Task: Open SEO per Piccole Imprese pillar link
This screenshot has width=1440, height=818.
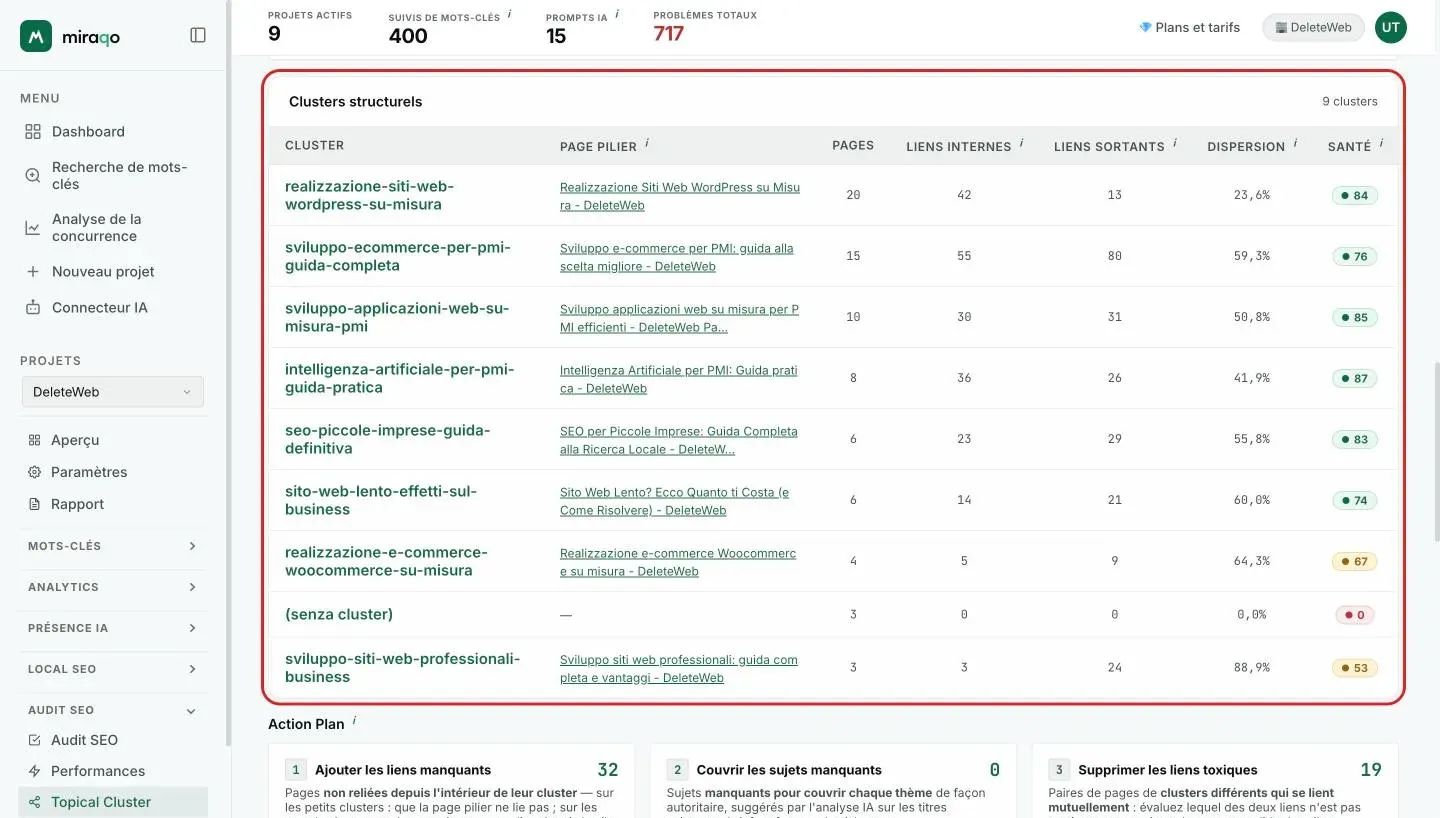Action: (679, 440)
